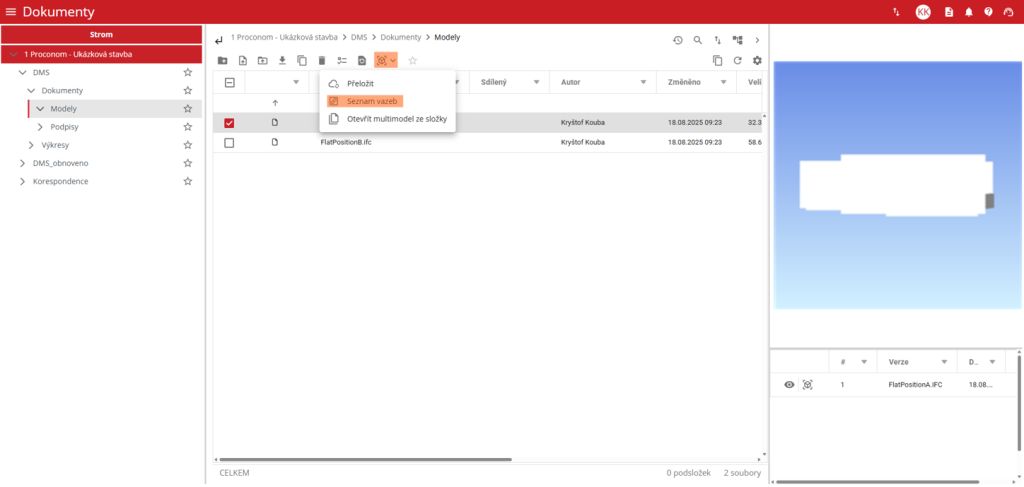The height and width of the screenshot is (487, 1024).
Task: Expand the Podpisy tree folder
Action: 40,127
